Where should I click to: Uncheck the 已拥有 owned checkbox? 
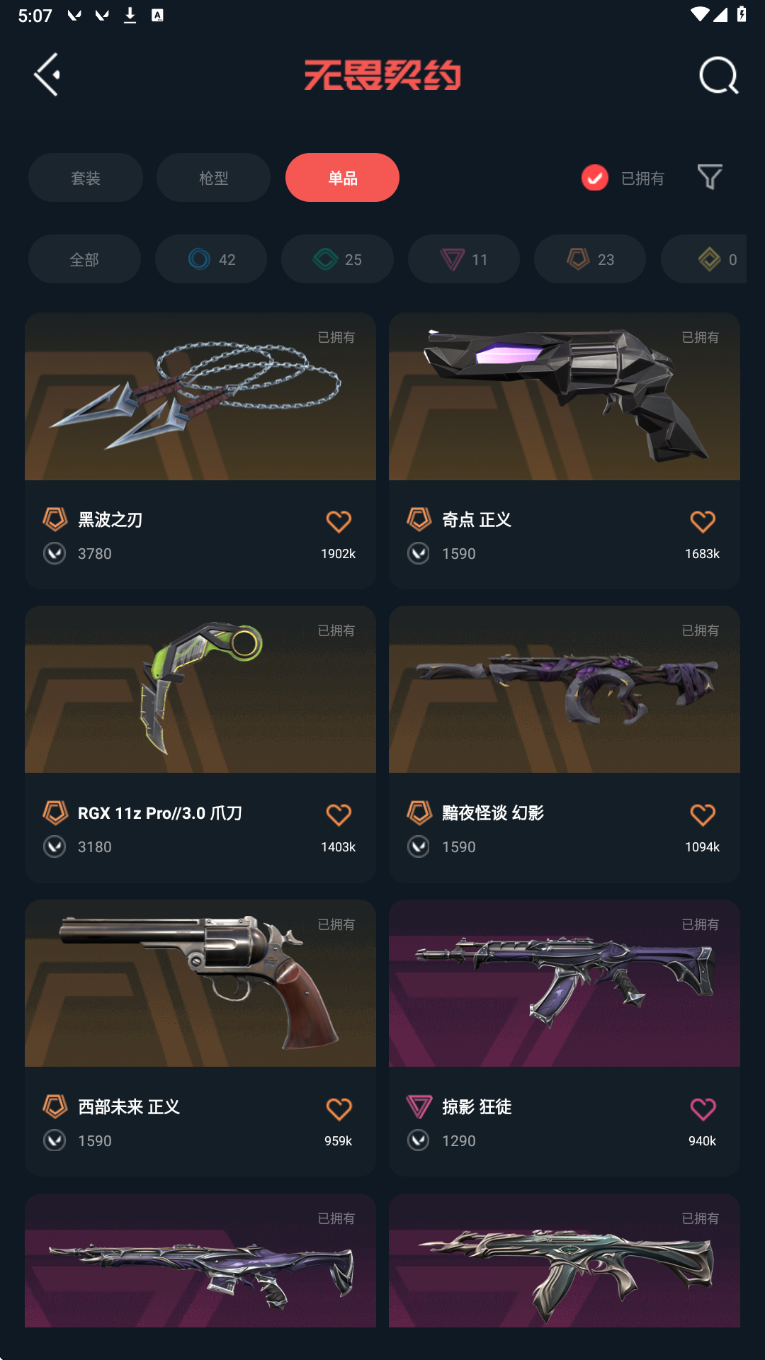tap(595, 178)
